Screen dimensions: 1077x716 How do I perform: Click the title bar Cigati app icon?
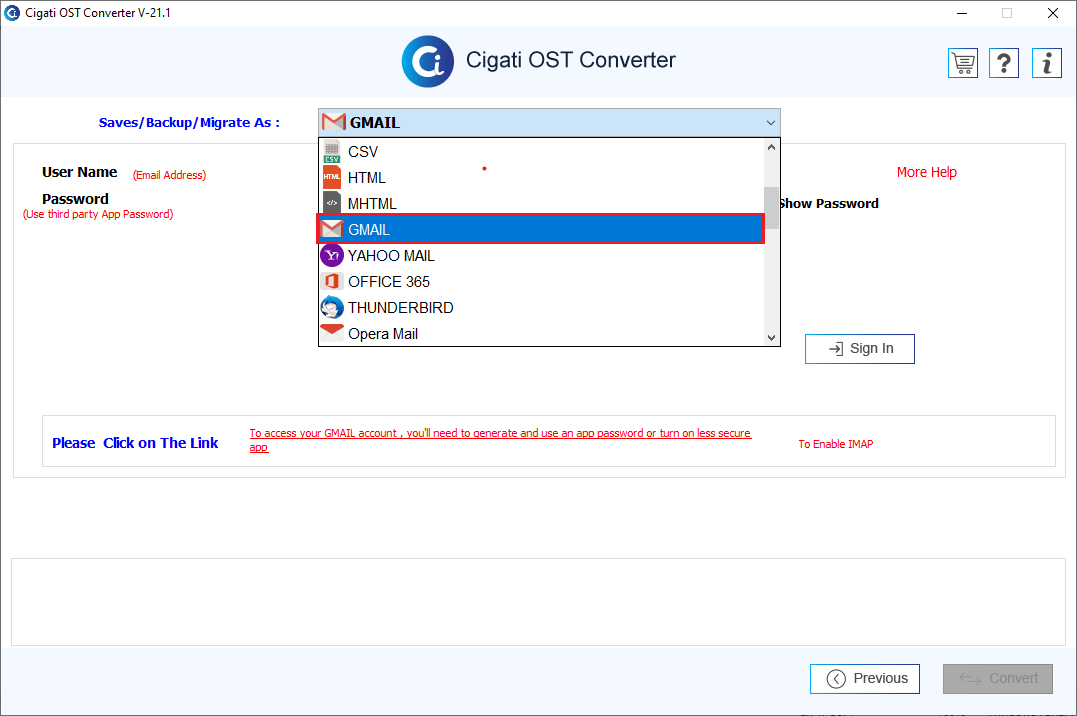(x=12, y=12)
